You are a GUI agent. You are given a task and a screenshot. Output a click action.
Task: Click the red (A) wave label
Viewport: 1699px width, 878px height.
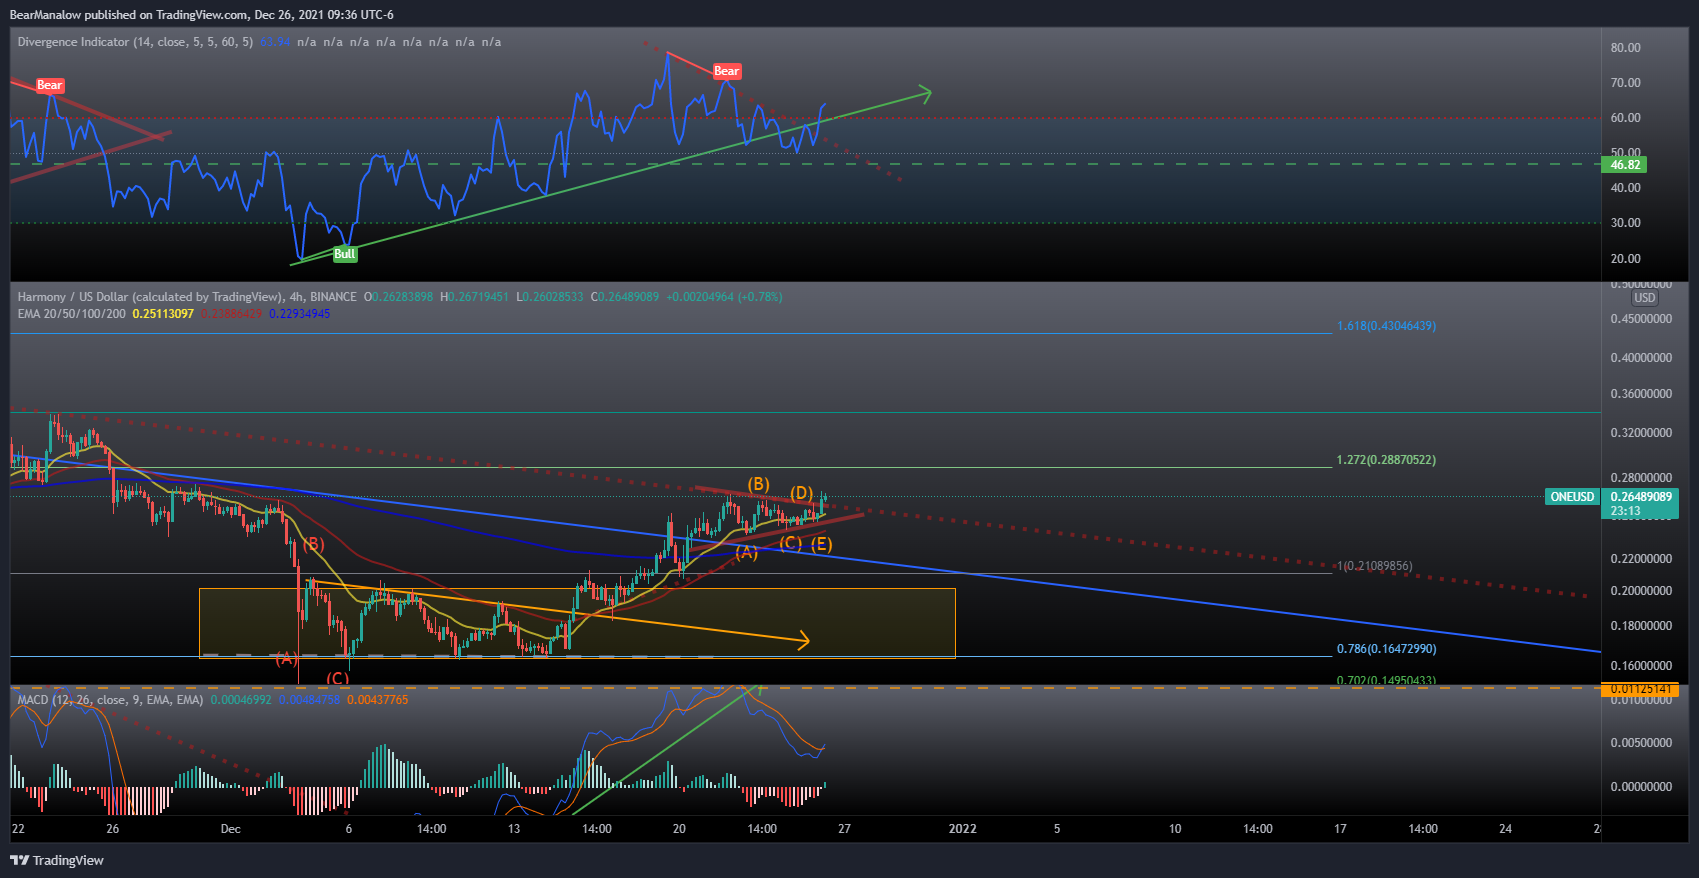coord(286,658)
